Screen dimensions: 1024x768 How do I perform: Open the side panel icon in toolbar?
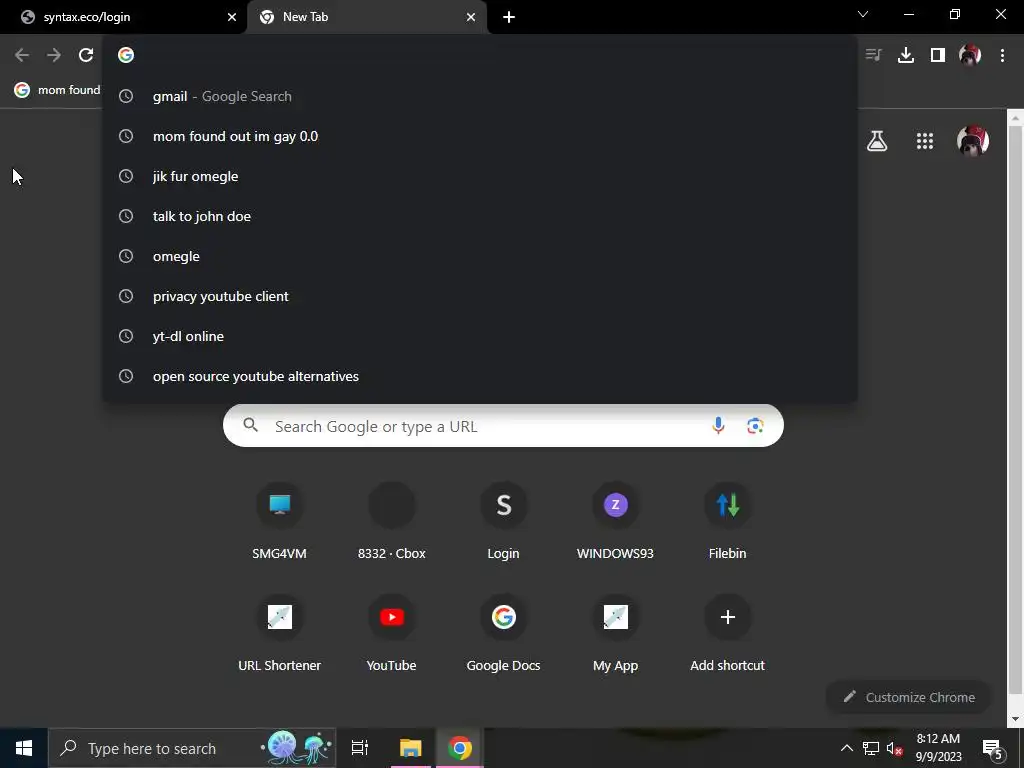(x=937, y=55)
